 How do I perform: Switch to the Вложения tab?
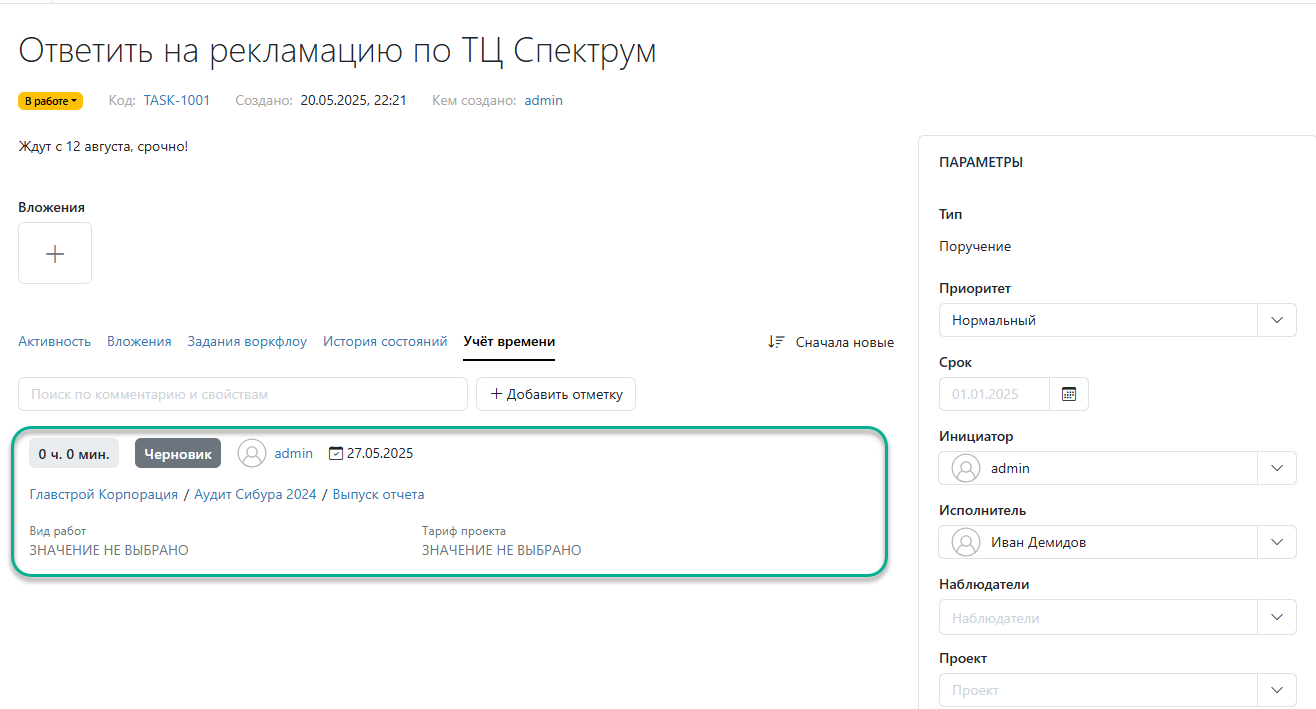[x=139, y=342]
